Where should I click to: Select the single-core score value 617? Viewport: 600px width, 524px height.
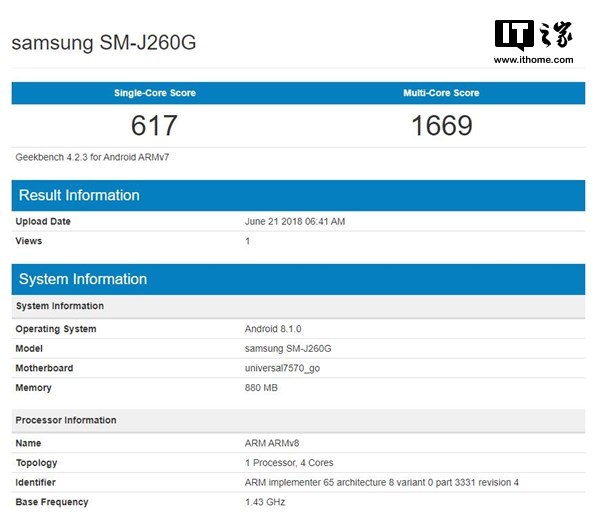154,126
